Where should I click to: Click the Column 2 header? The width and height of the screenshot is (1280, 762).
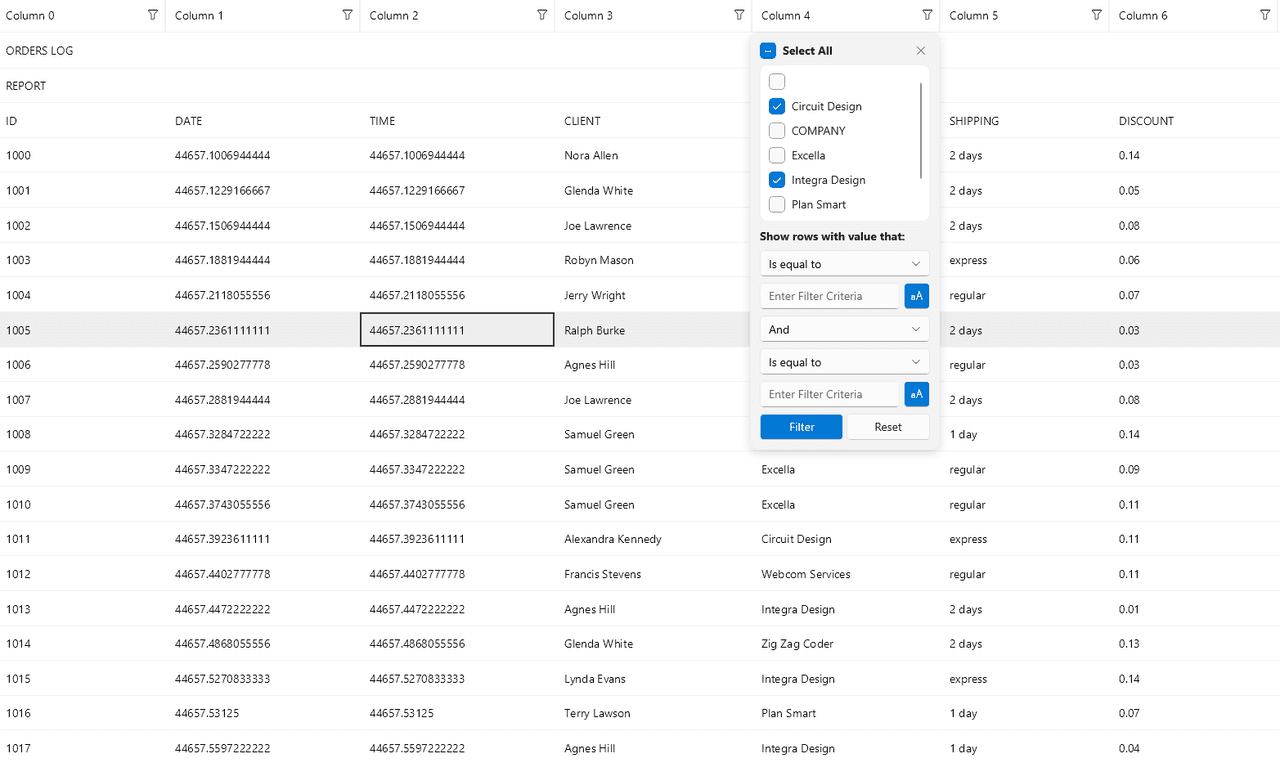(x=457, y=16)
